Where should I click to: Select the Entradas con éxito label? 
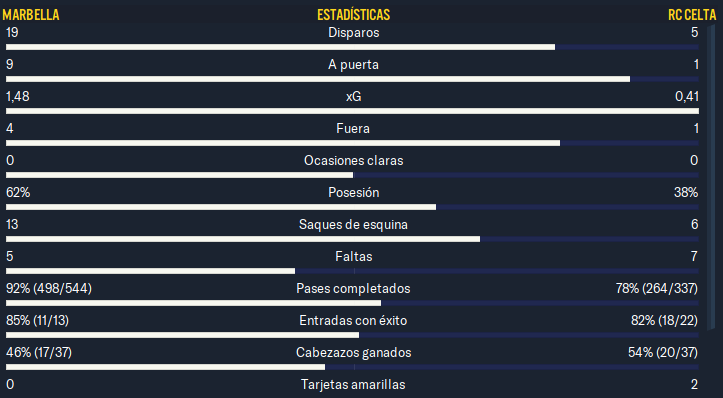pos(353,321)
